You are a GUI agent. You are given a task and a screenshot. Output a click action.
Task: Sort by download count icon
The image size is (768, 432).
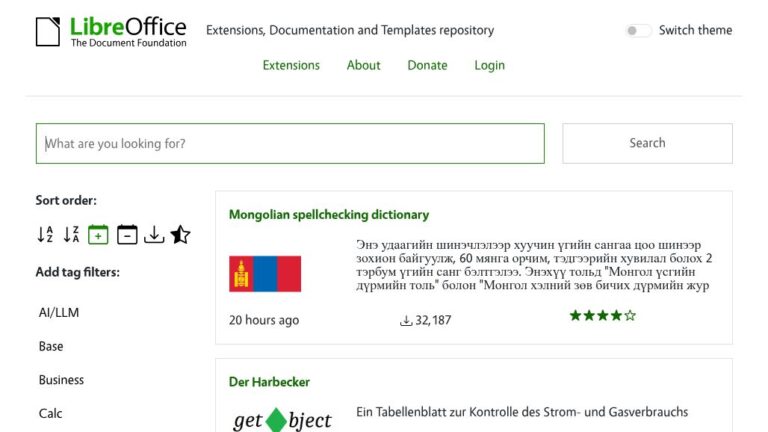(x=154, y=235)
